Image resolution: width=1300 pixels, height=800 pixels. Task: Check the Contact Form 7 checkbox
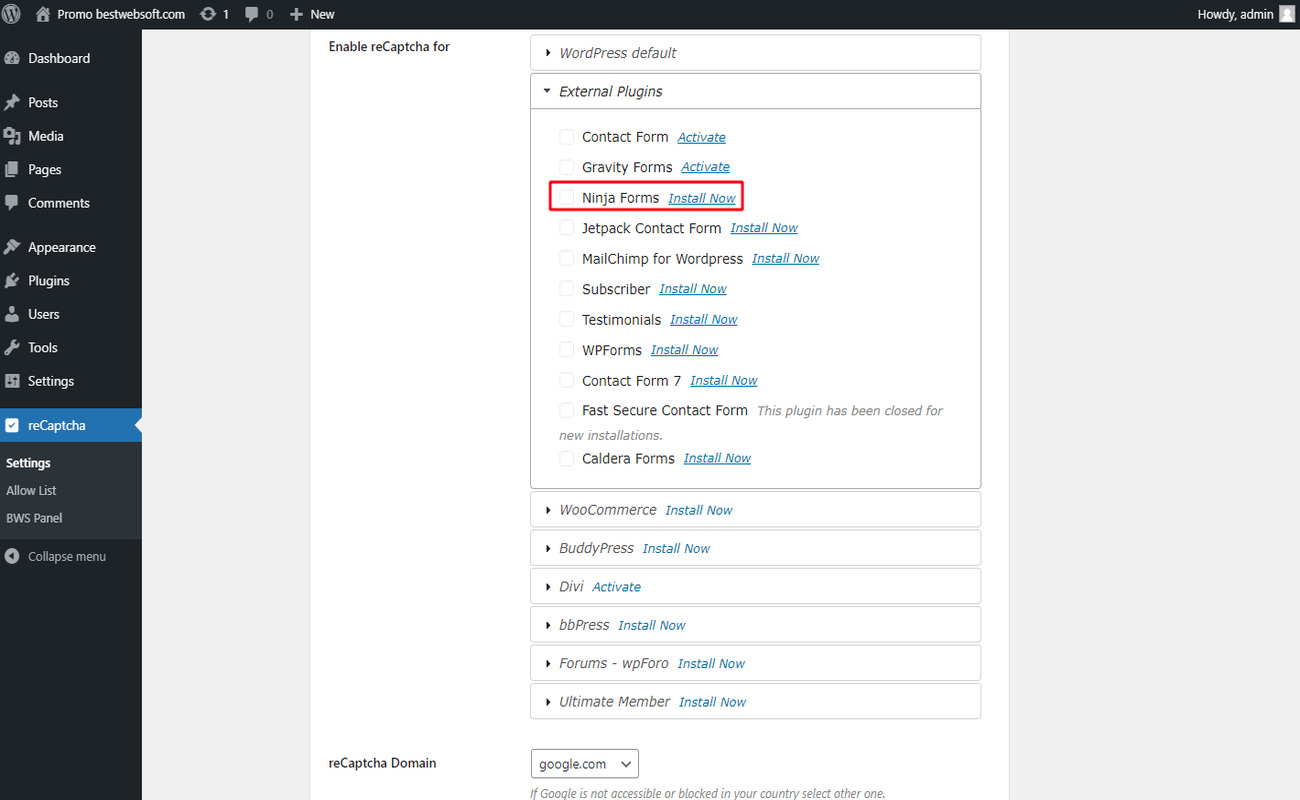pyautogui.click(x=566, y=380)
